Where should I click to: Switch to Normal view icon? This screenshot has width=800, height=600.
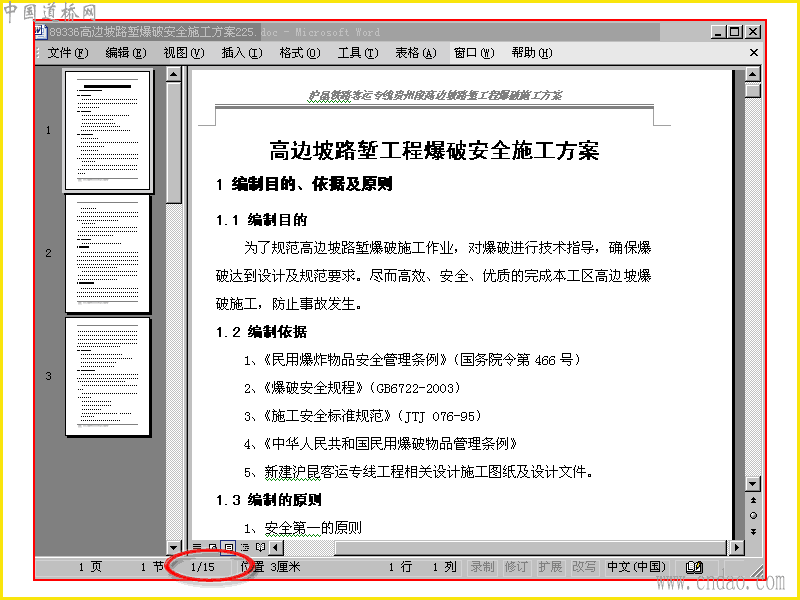197,547
